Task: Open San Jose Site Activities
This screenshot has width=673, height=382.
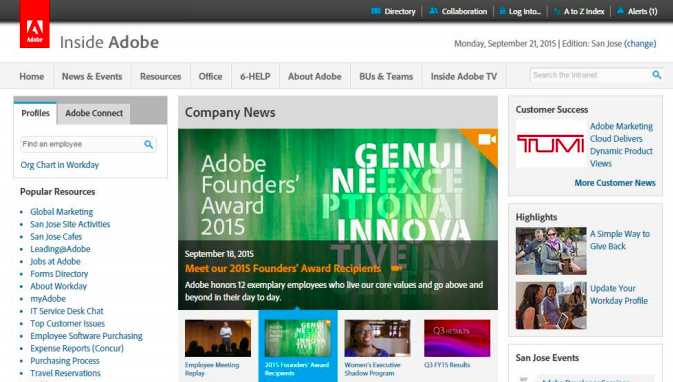Action: (70, 224)
